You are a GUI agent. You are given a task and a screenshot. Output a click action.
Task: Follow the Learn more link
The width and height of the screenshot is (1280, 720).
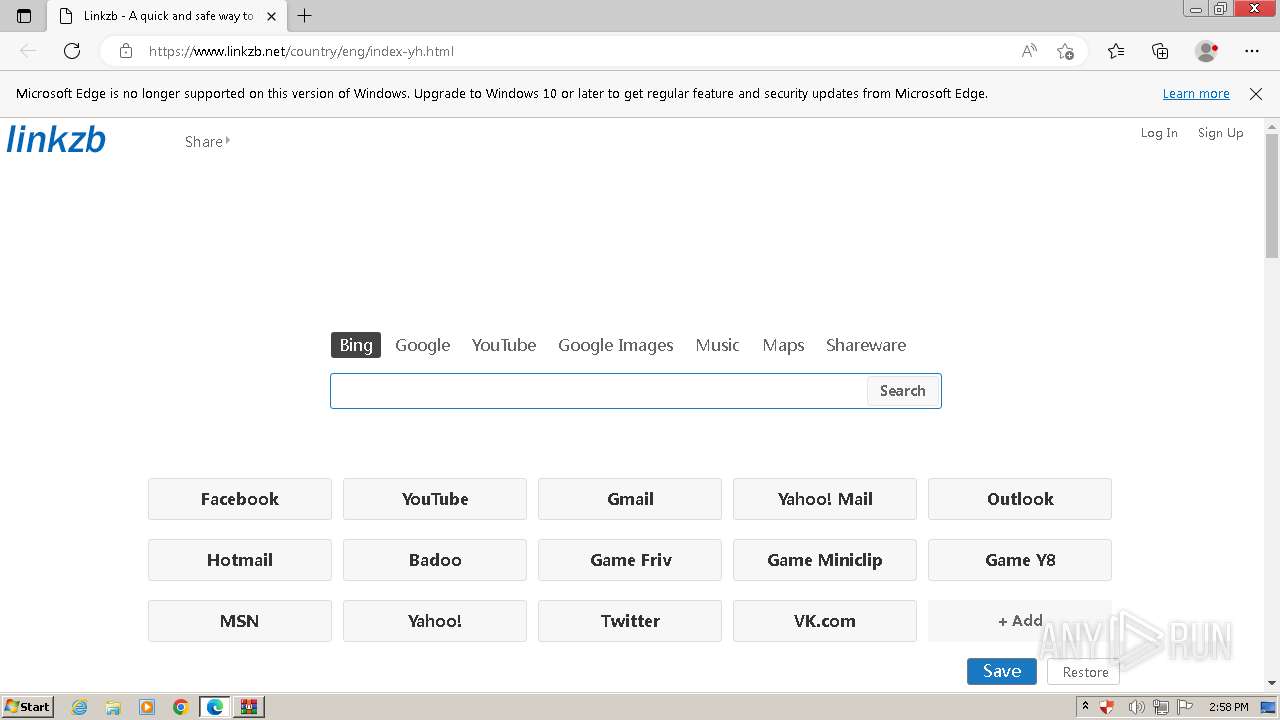coord(1196,94)
